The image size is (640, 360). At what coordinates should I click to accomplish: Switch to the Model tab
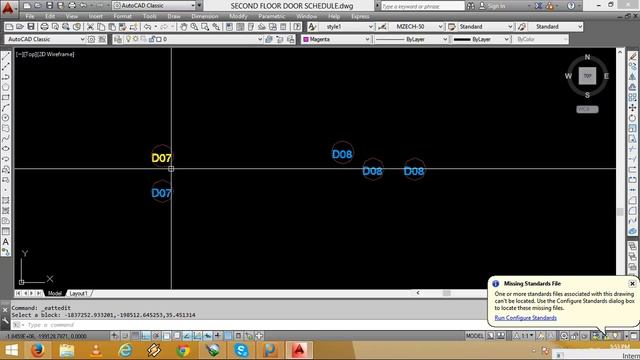tap(55, 293)
